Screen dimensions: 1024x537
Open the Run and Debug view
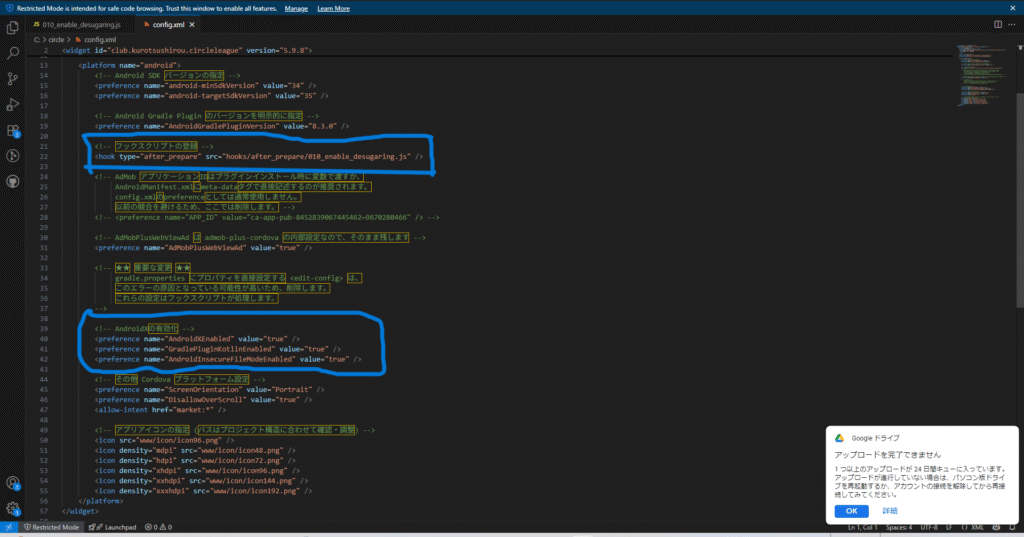pyautogui.click(x=12, y=105)
